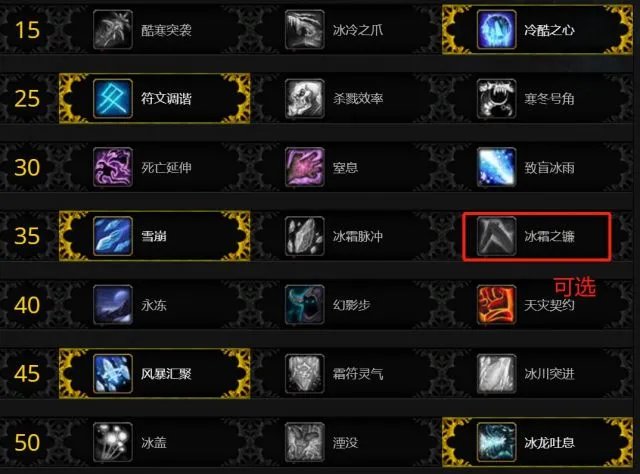Click the 天灾契约 red icon

click(x=496, y=305)
